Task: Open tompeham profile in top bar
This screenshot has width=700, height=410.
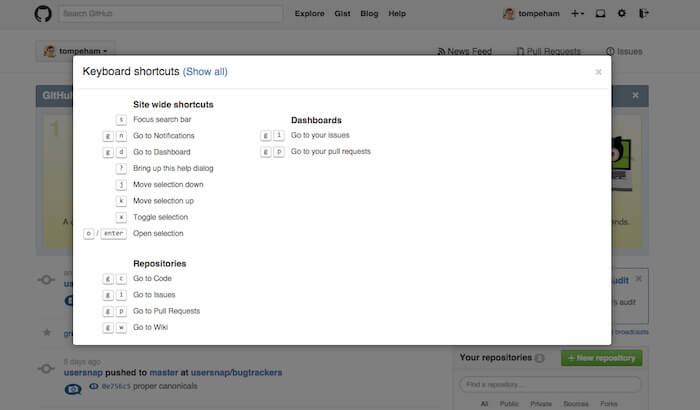Action: coord(531,13)
